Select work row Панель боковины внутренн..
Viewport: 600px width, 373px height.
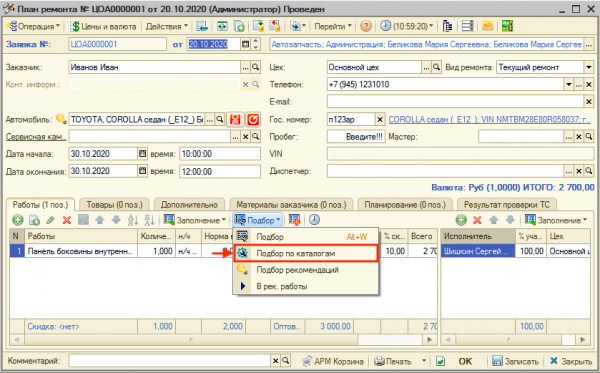[x=81, y=251]
